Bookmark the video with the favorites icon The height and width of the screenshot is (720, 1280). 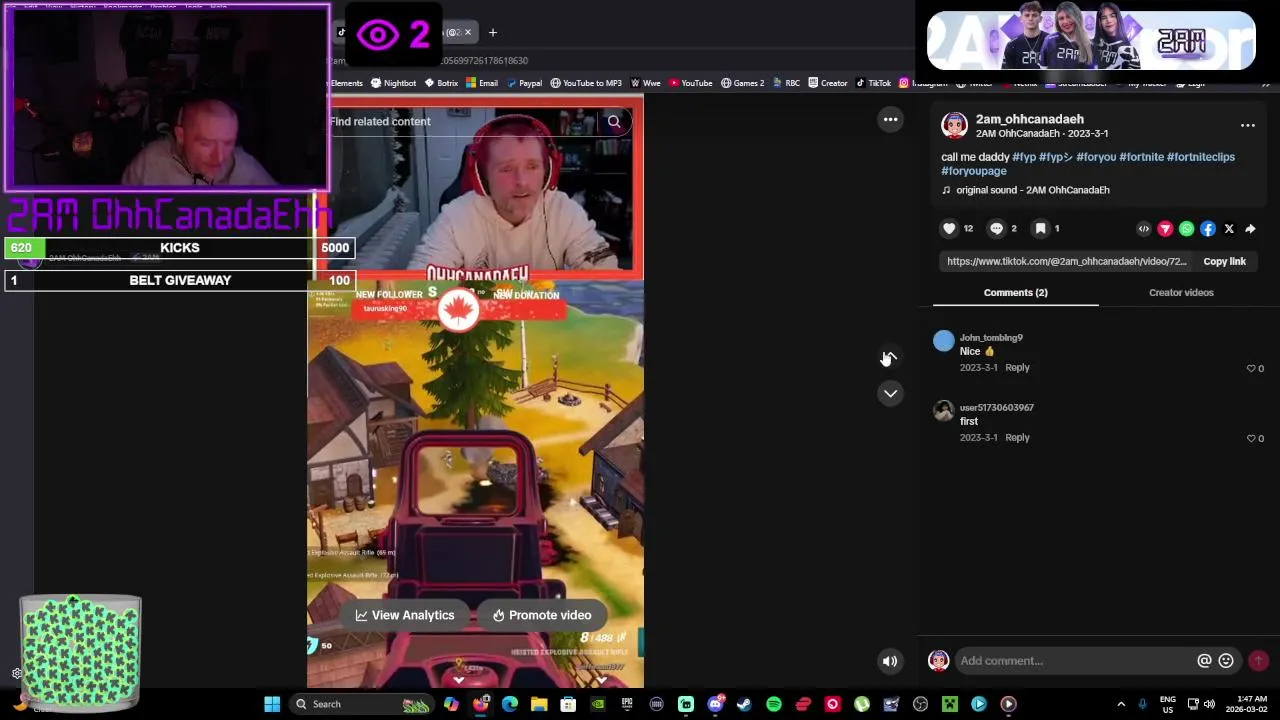coord(1040,228)
